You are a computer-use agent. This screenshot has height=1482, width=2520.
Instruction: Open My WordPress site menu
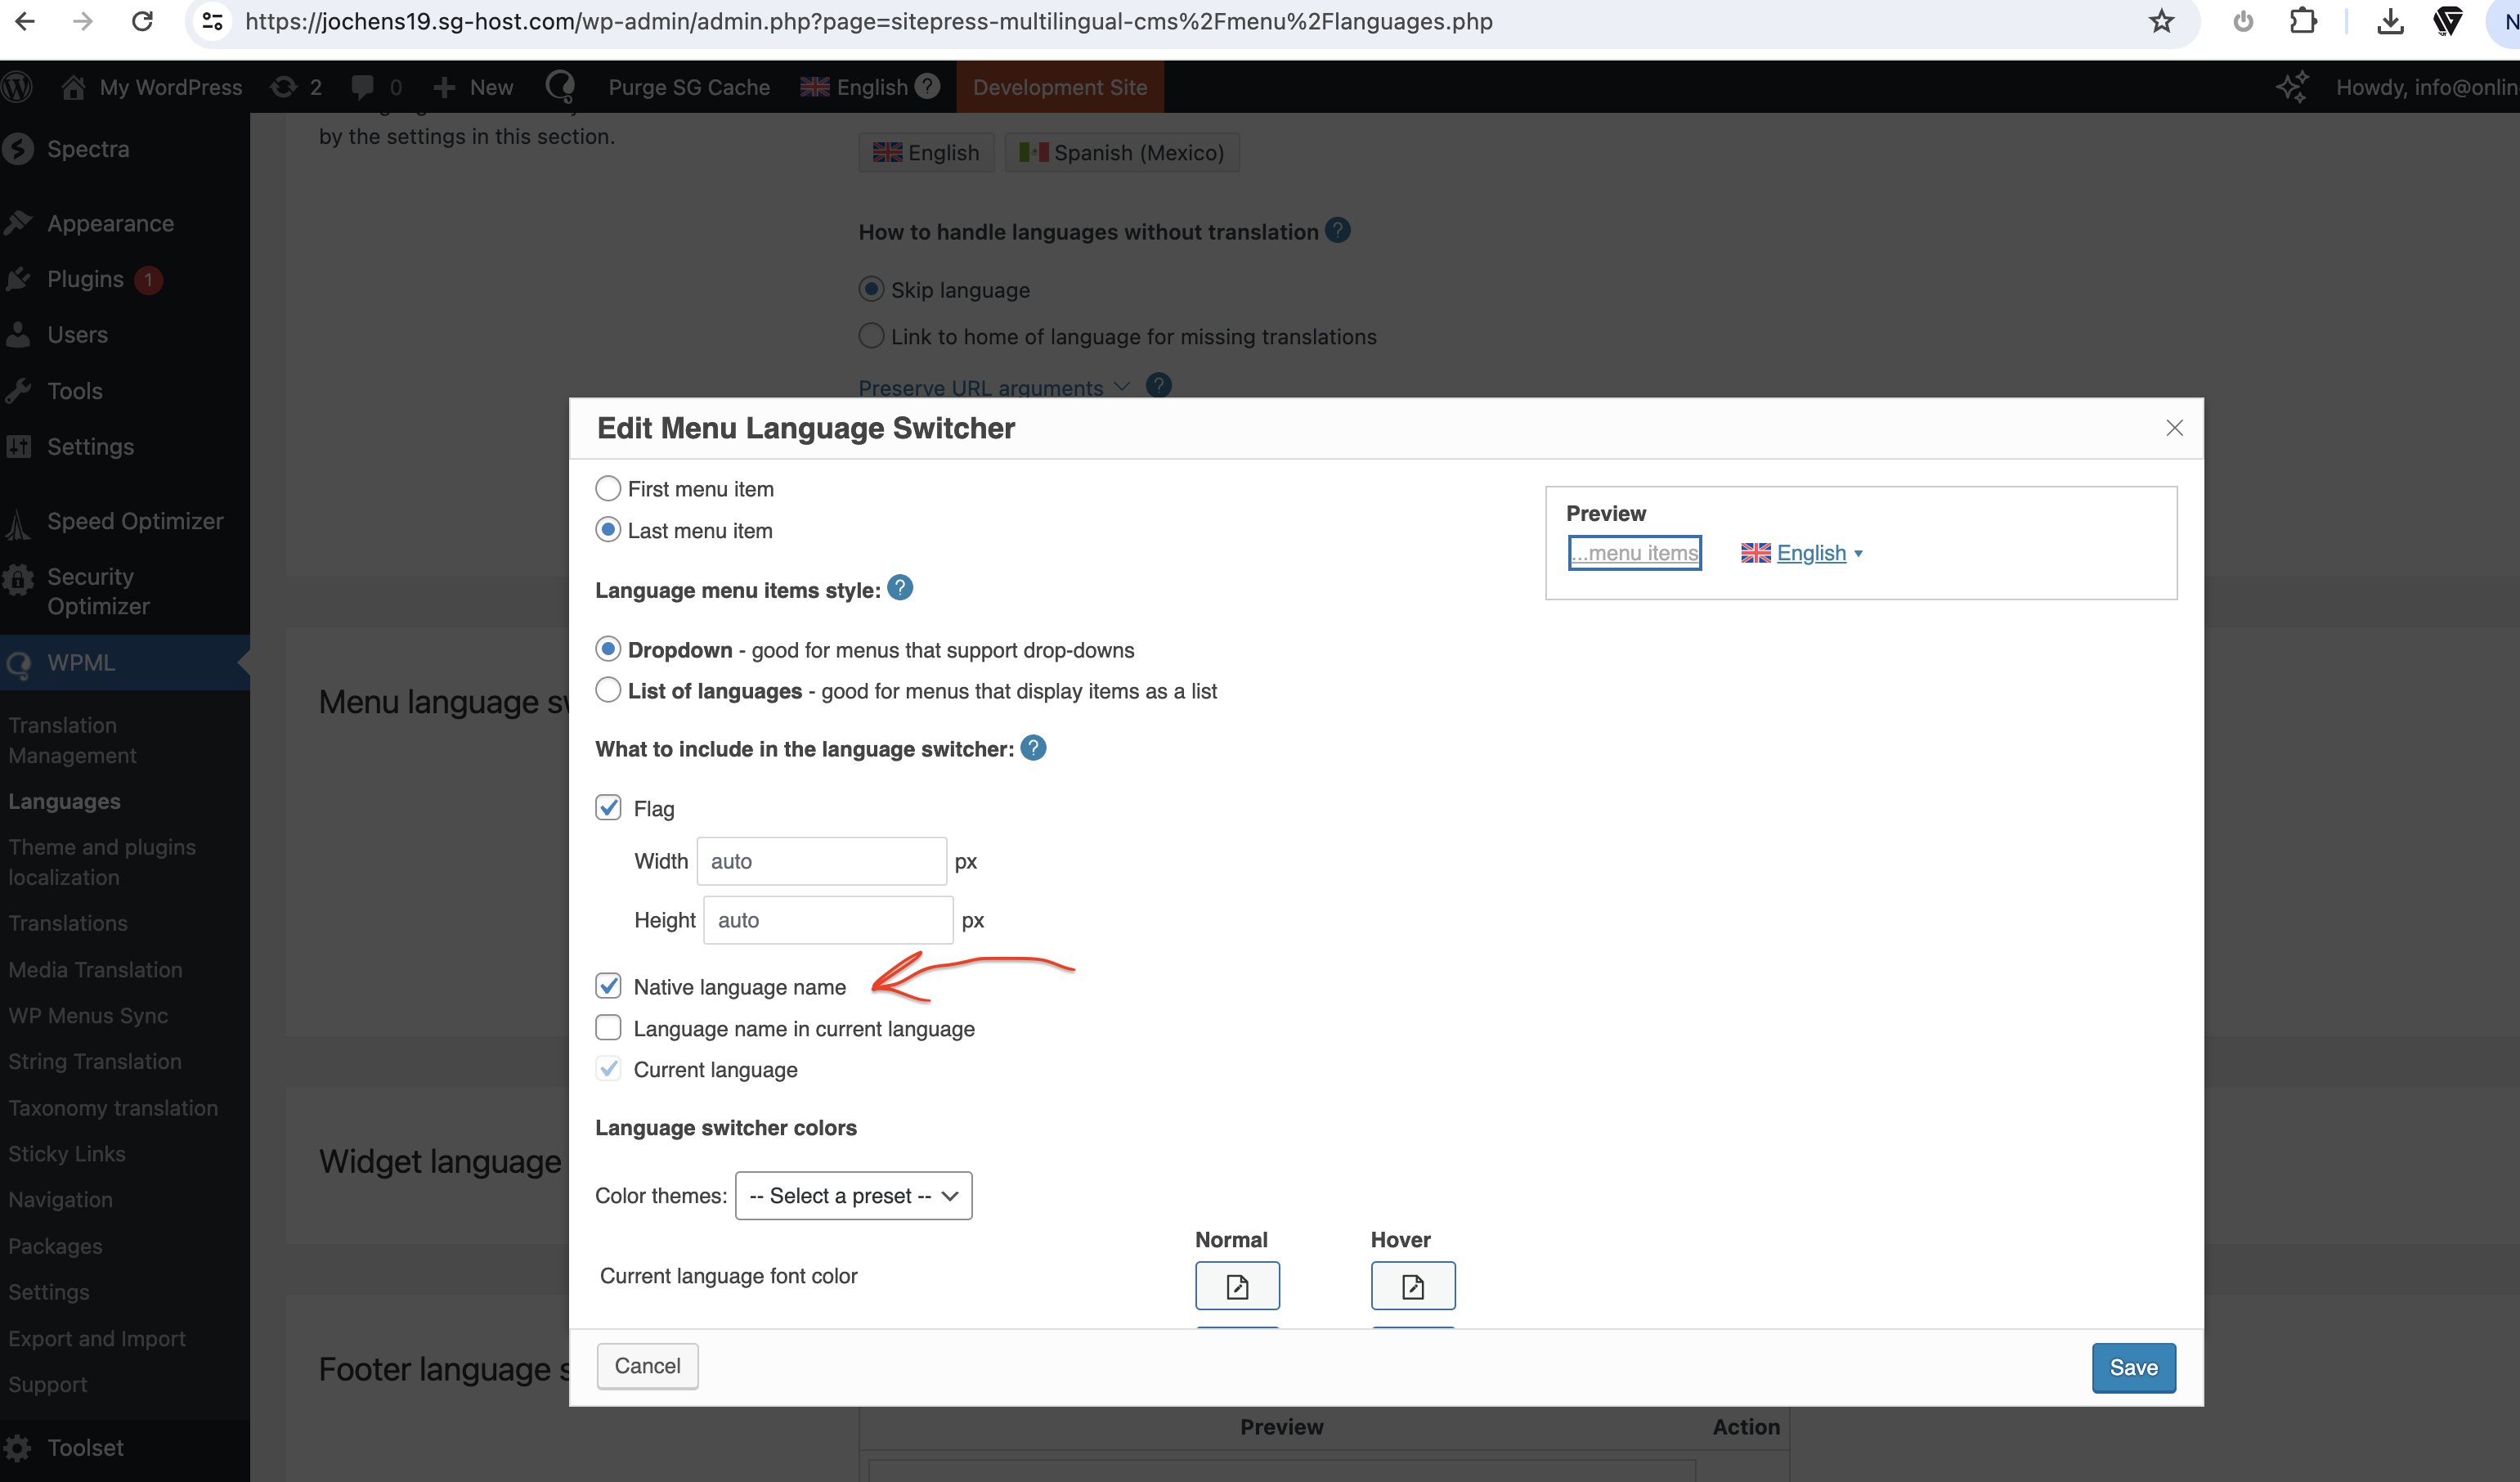pyautogui.click(x=152, y=87)
